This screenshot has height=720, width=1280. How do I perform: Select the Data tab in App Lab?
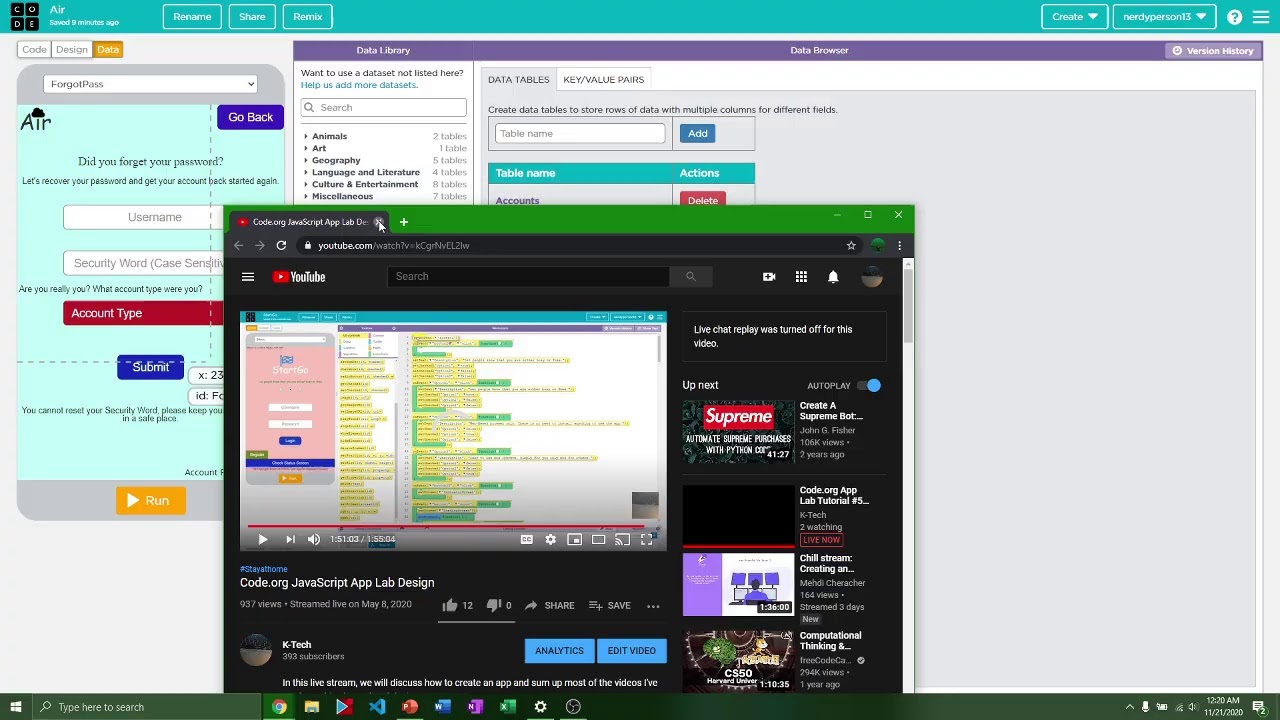(x=108, y=50)
